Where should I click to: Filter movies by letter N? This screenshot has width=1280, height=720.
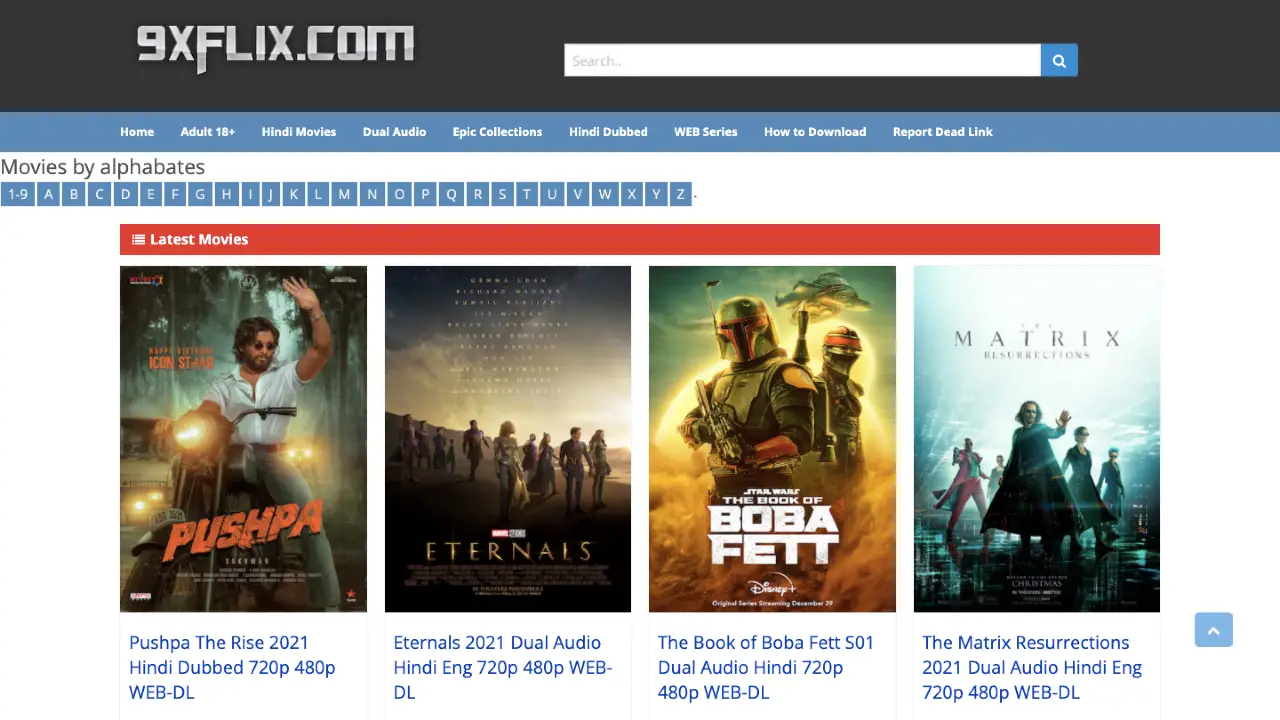pos(372,194)
